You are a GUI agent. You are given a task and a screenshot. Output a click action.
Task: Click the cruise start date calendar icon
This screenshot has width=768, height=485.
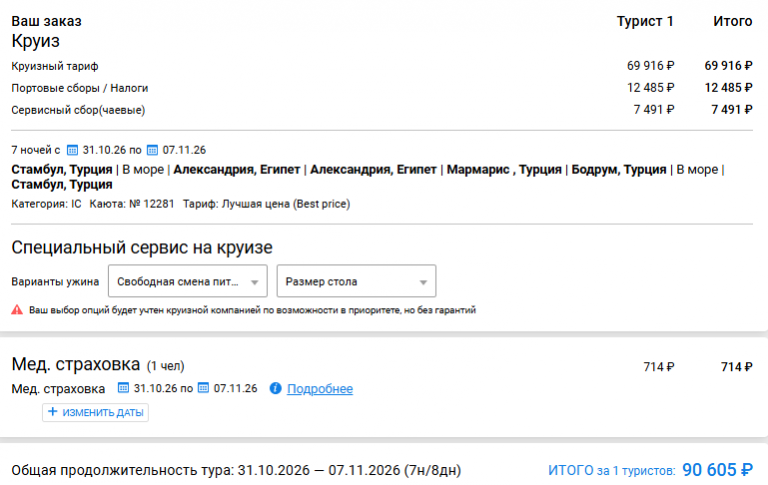tap(72, 150)
